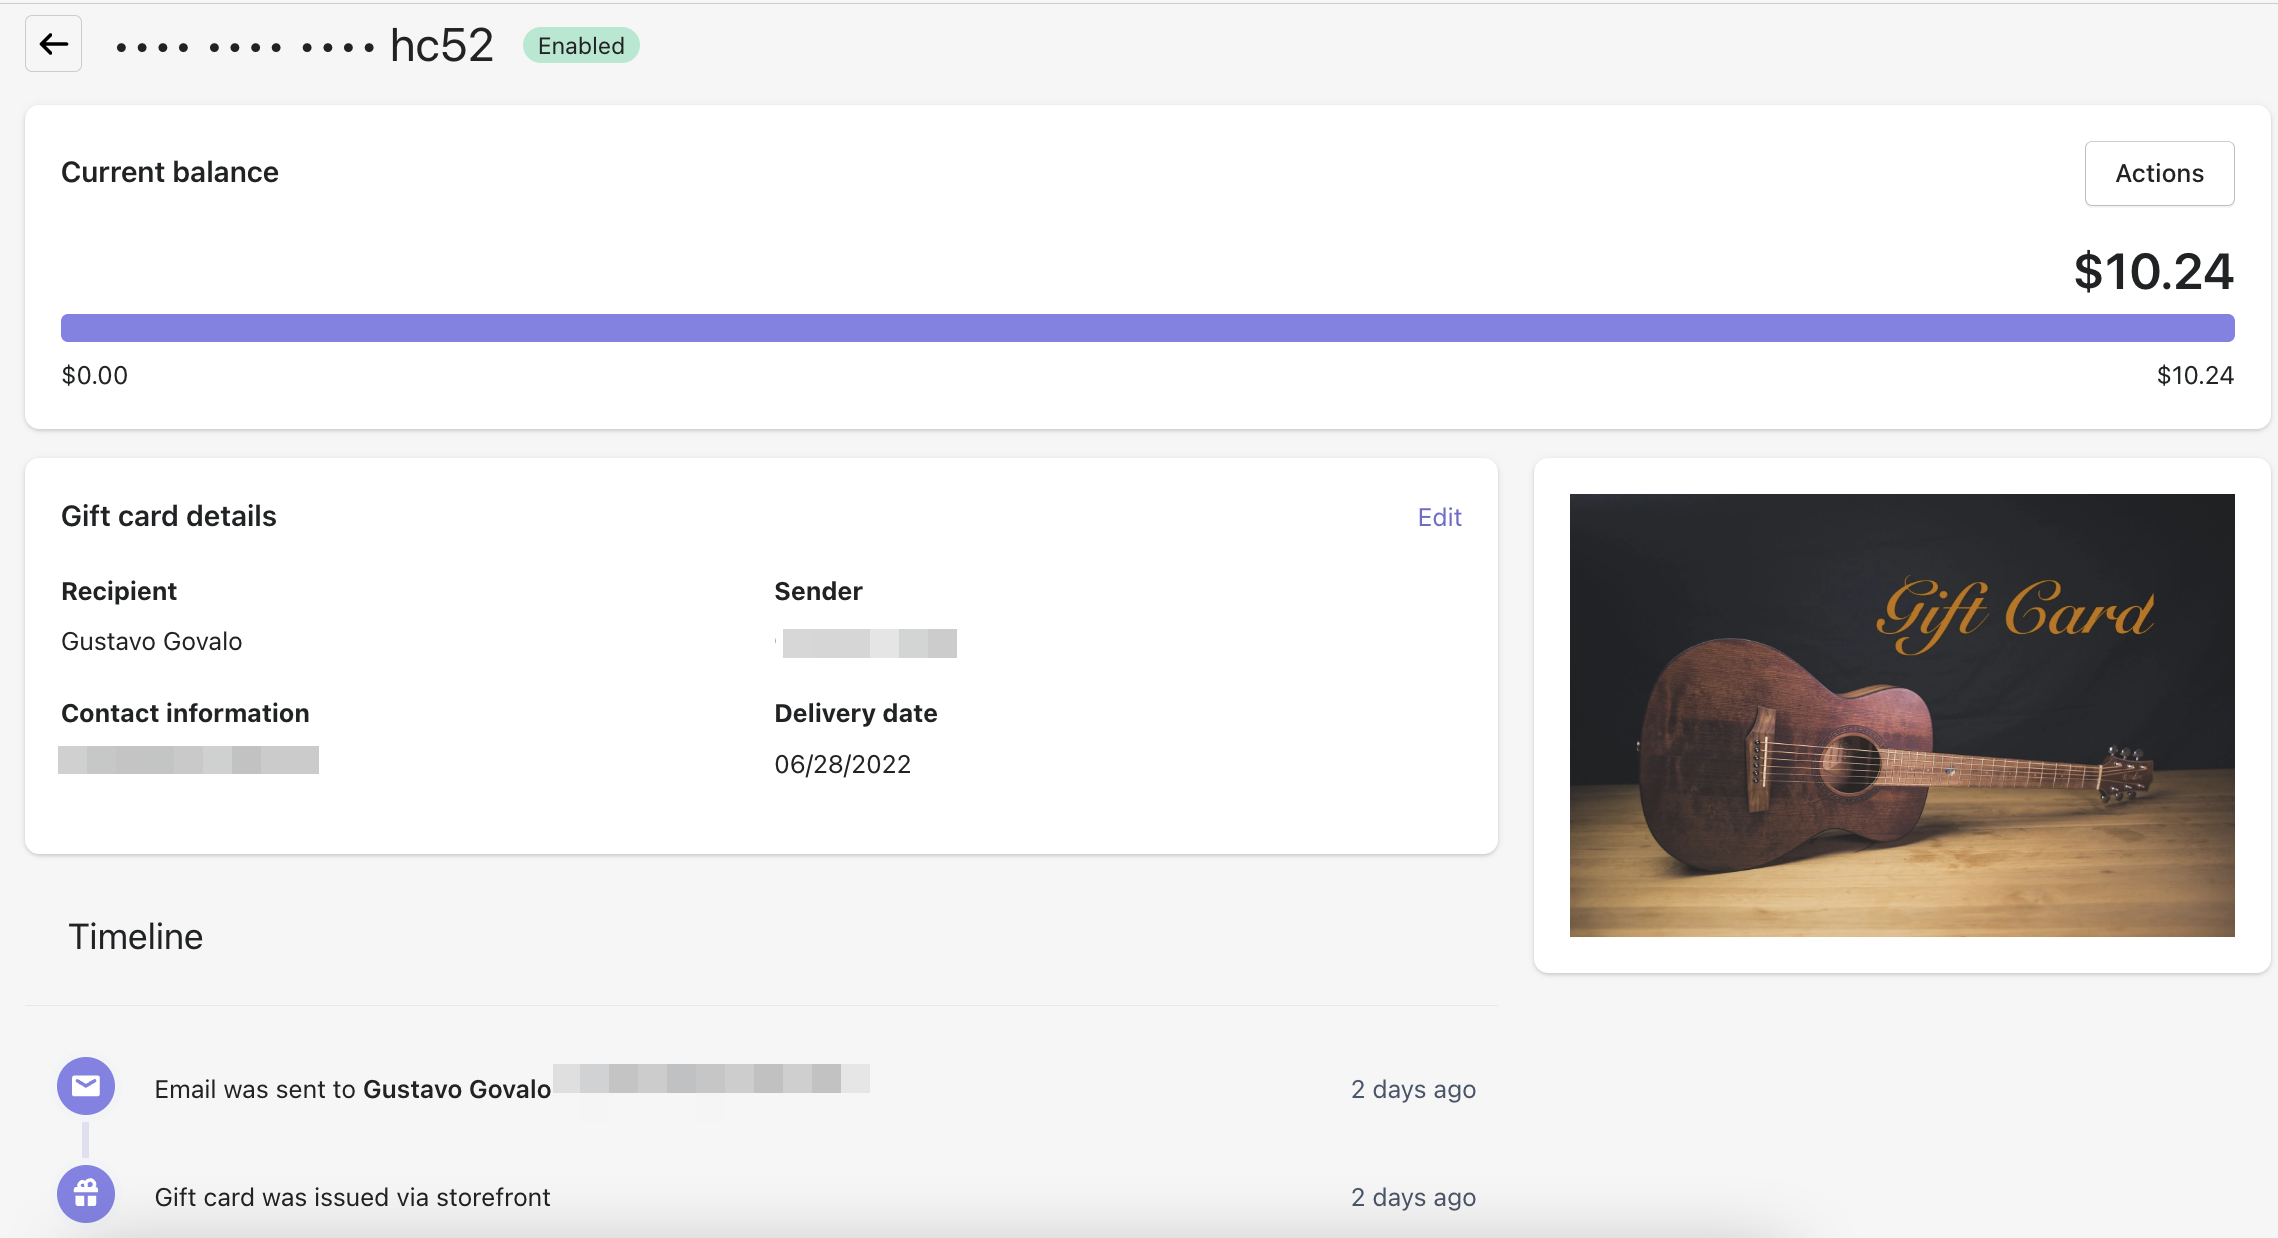Click the 'Email was sent to' timeline entry
This screenshot has width=2278, height=1238.
pyautogui.click(x=255, y=1089)
